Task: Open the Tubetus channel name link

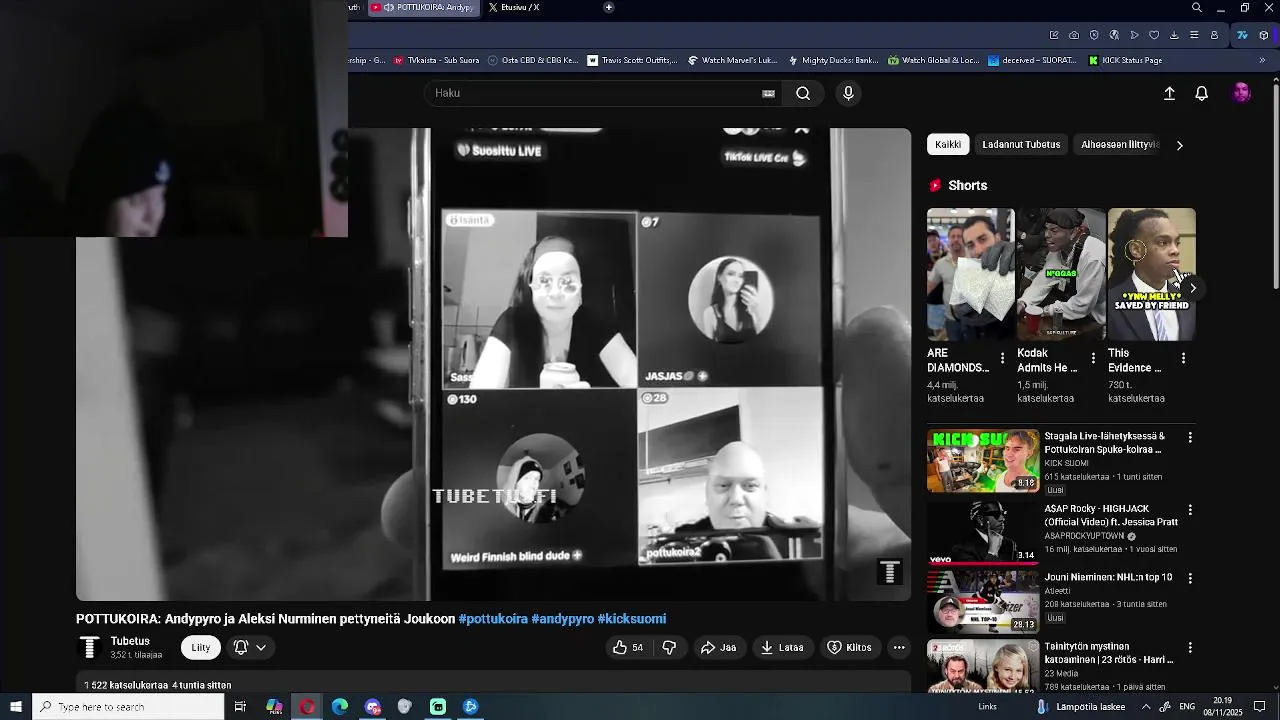Action: coord(130,641)
